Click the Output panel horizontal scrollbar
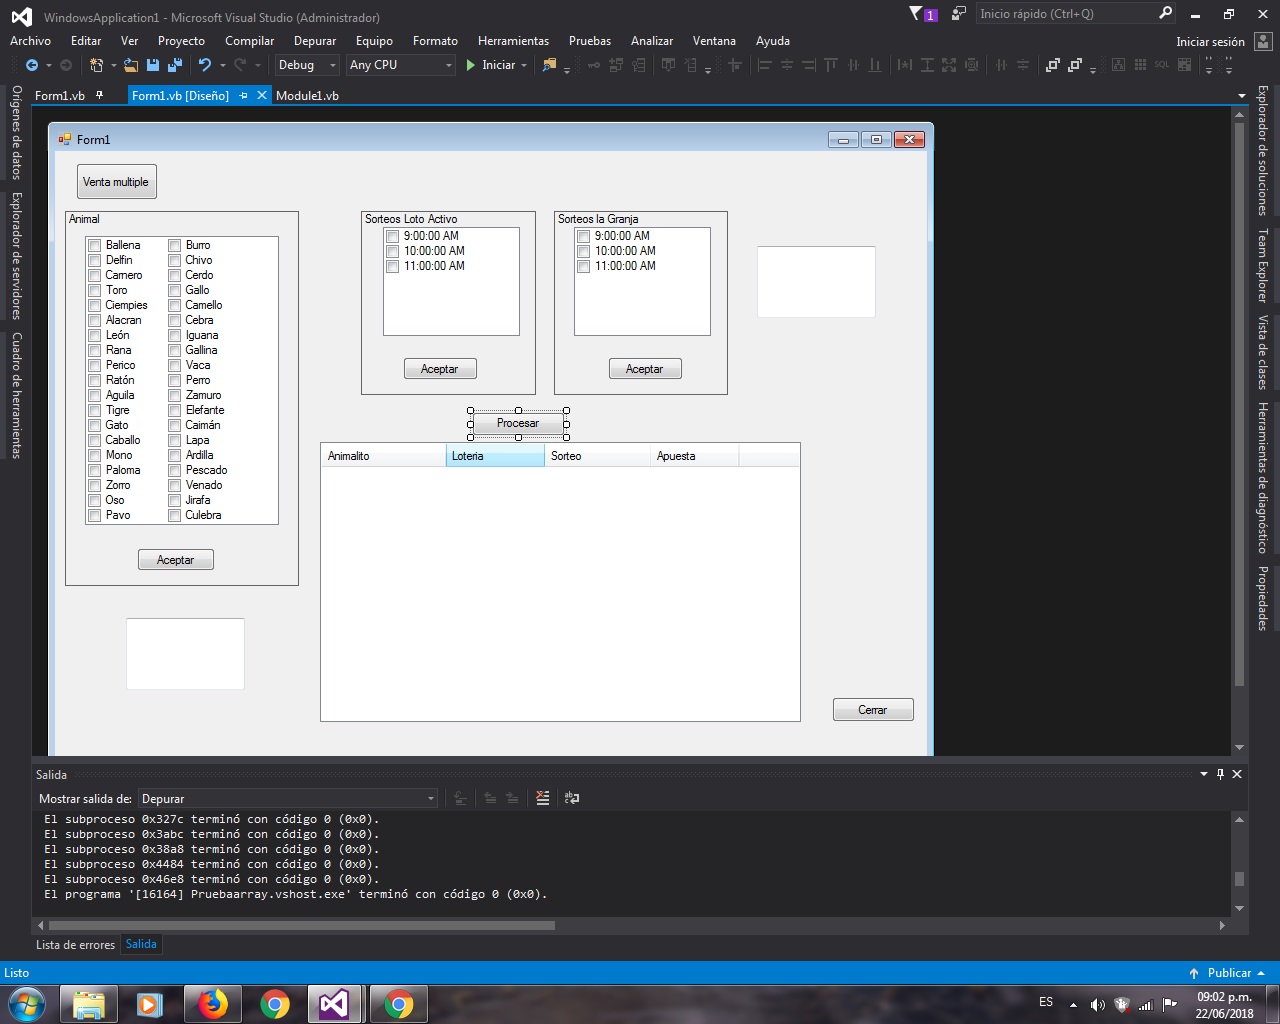 pyautogui.click(x=630, y=926)
